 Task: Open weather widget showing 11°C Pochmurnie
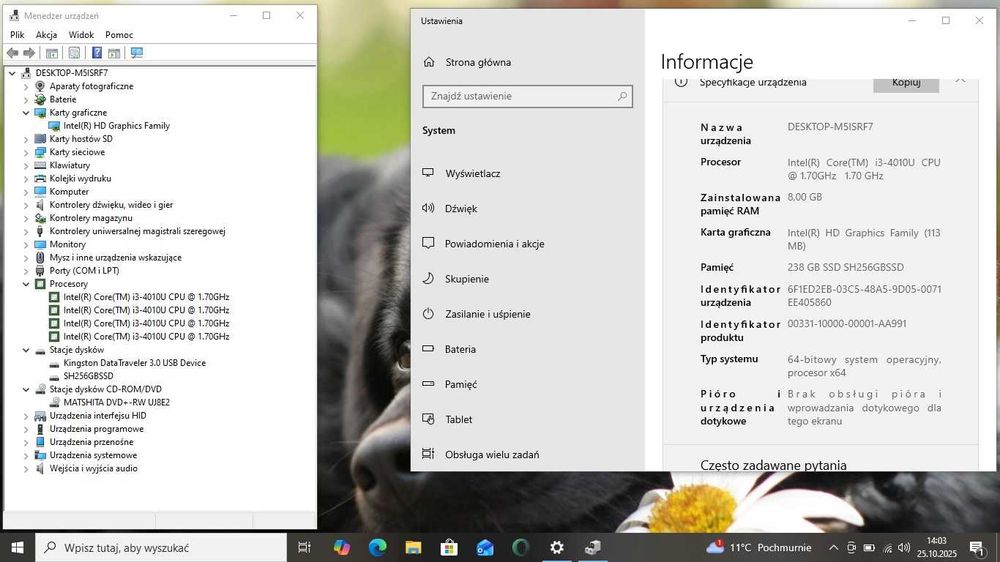point(758,547)
